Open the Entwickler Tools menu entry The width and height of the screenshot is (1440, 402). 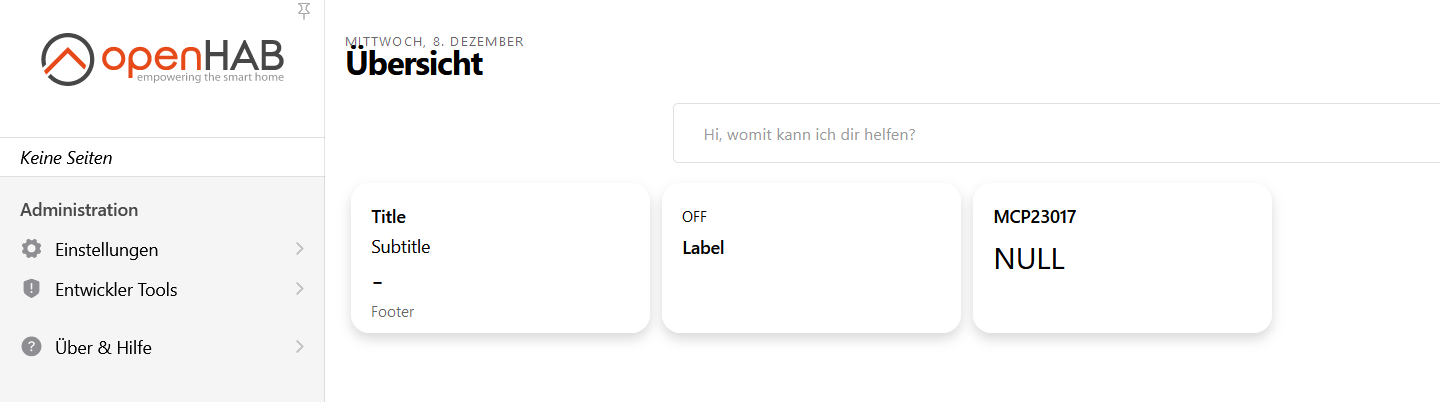[116, 289]
